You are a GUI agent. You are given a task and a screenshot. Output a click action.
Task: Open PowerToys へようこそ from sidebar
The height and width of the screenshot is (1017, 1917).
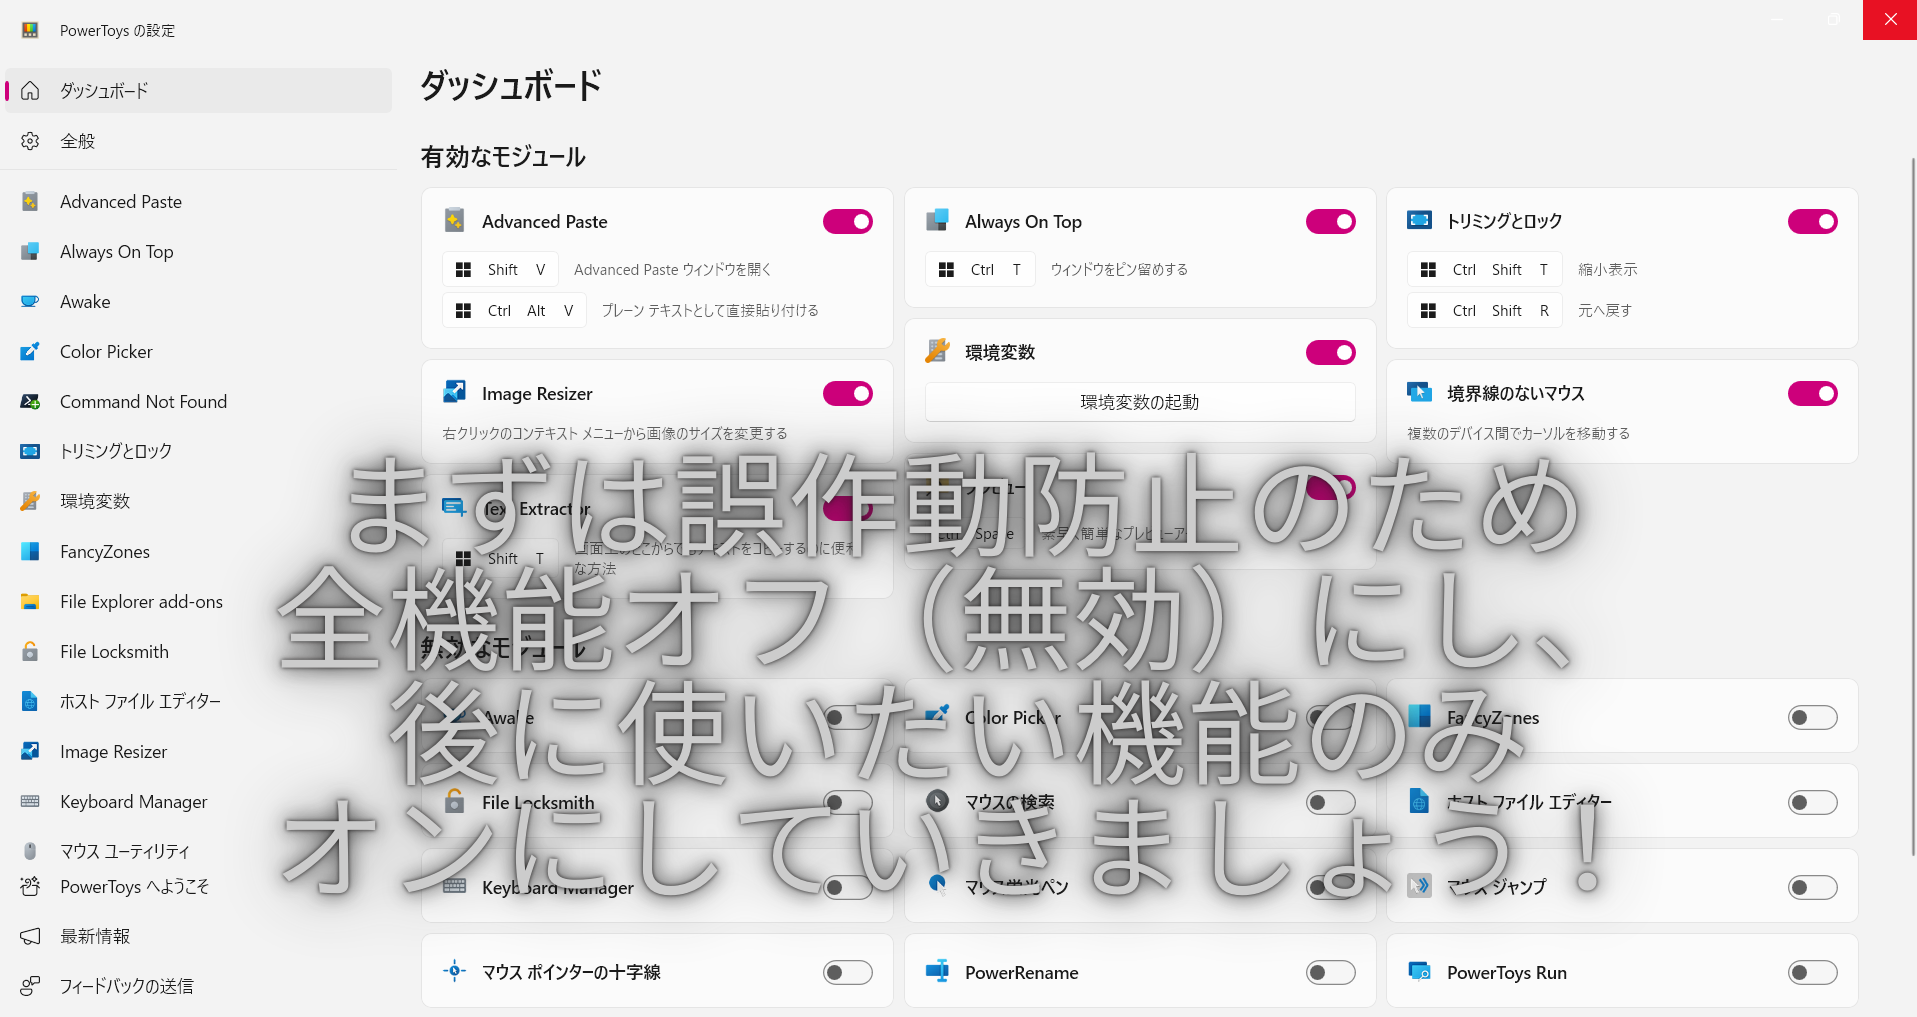(198, 887)
